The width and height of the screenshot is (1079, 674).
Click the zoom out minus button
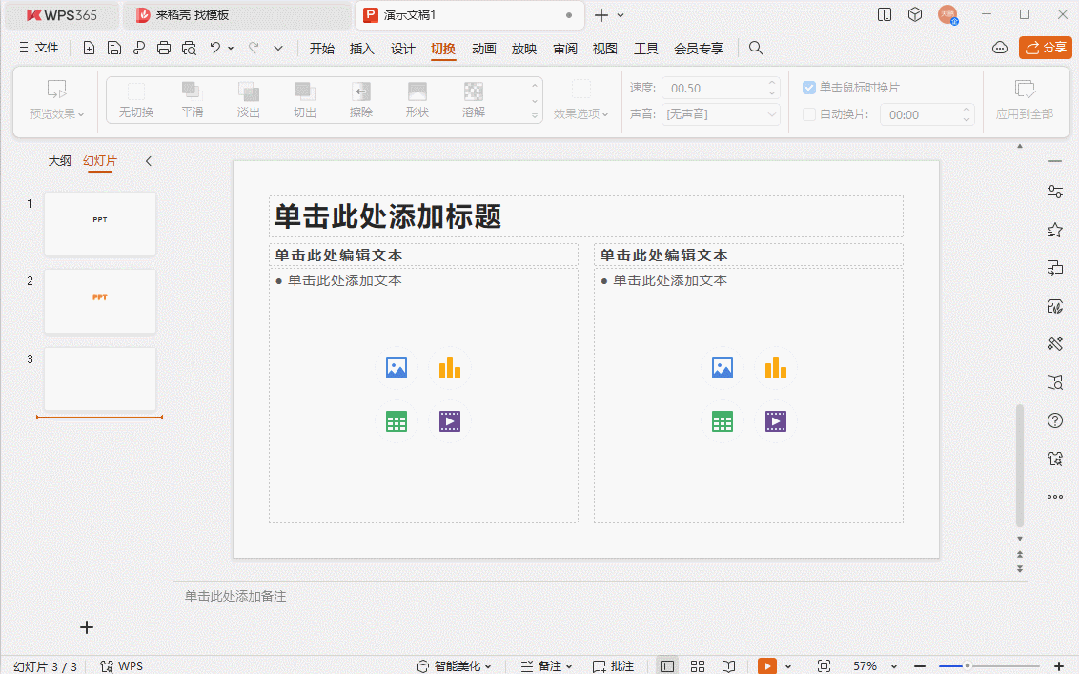(x=920, y=666)
